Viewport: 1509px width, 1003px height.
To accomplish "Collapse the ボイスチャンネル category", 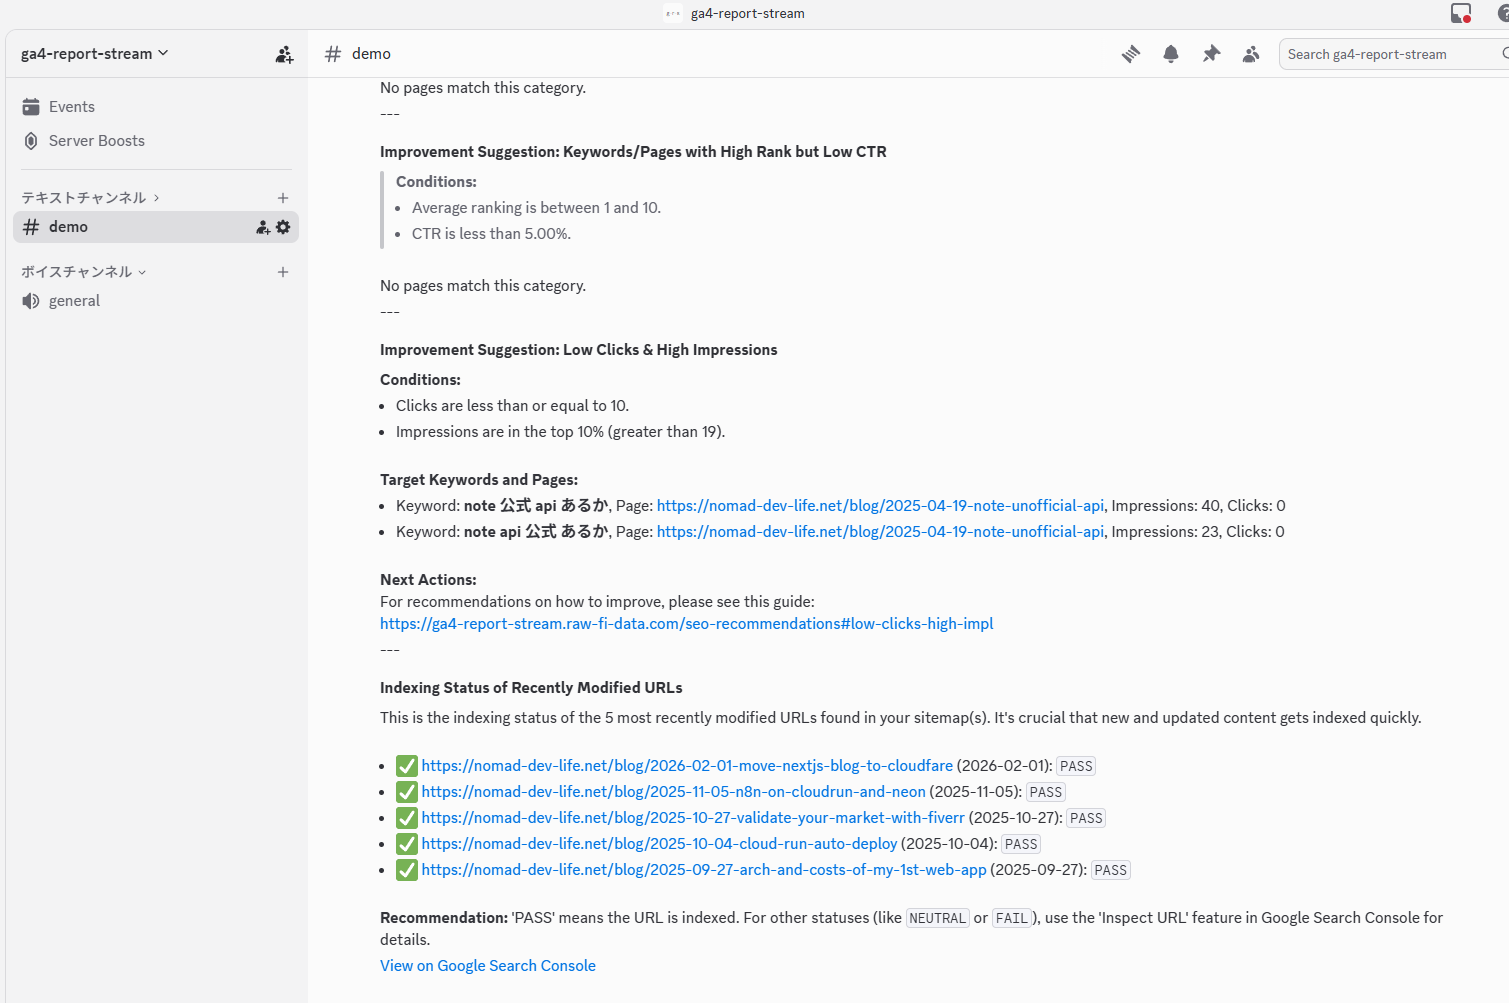I will click(84, 272).
